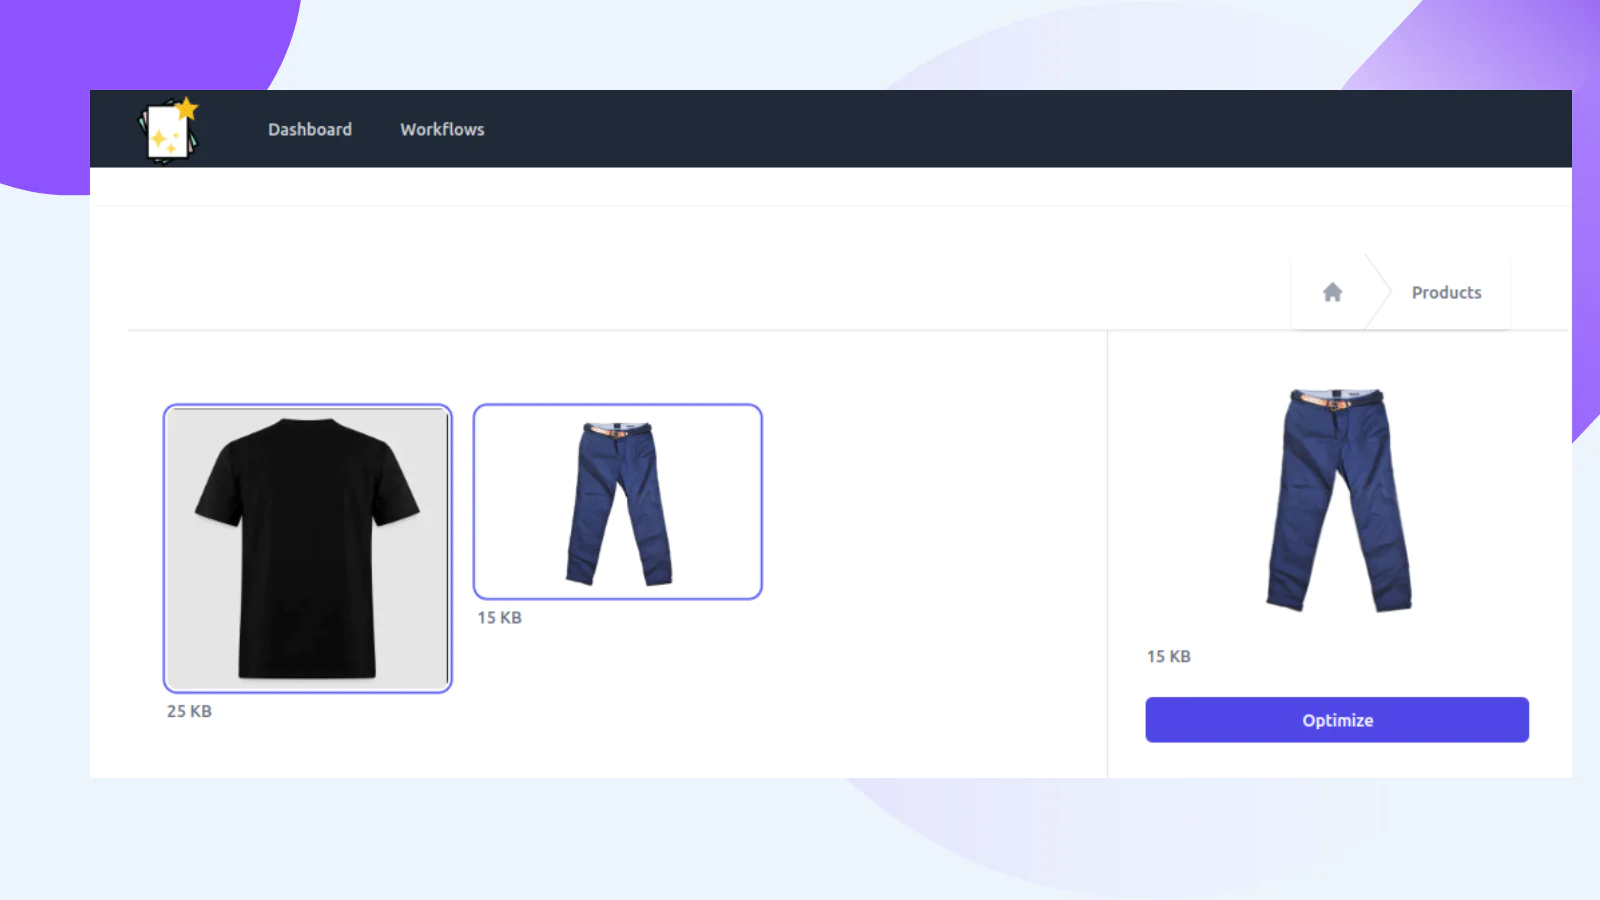Select the black t-shirt thumbnail
Screen dimensions: 1600x900
(308, 548)
